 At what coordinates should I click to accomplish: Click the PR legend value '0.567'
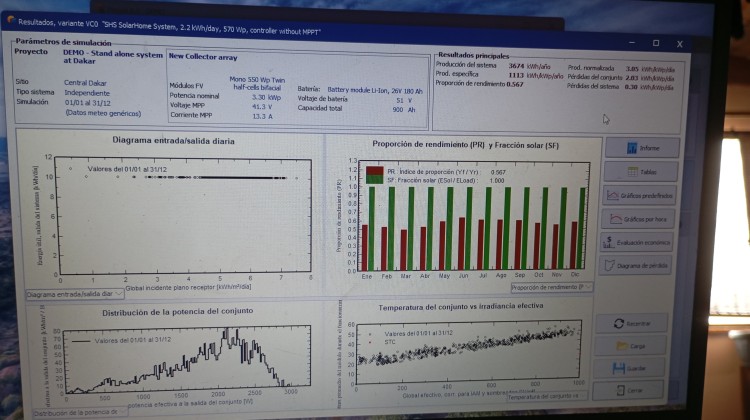coord(498,172)
